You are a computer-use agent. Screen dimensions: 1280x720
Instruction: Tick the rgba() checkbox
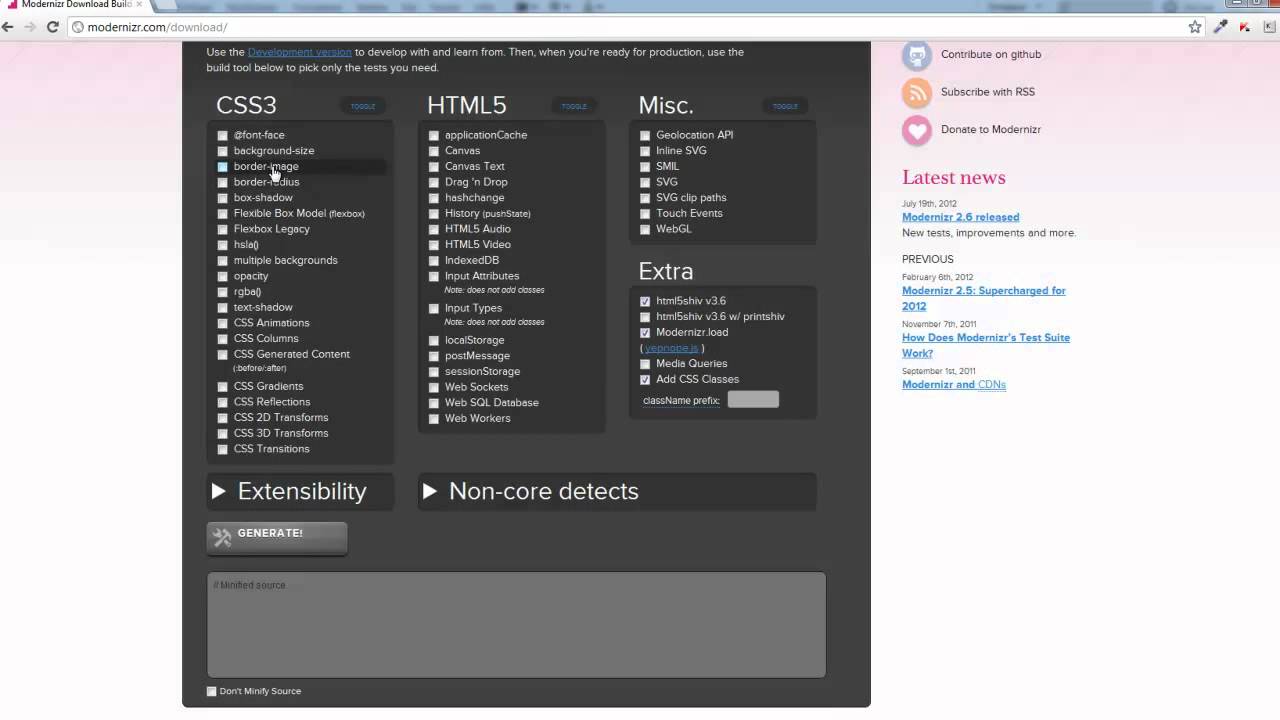[x=223, y=292]
